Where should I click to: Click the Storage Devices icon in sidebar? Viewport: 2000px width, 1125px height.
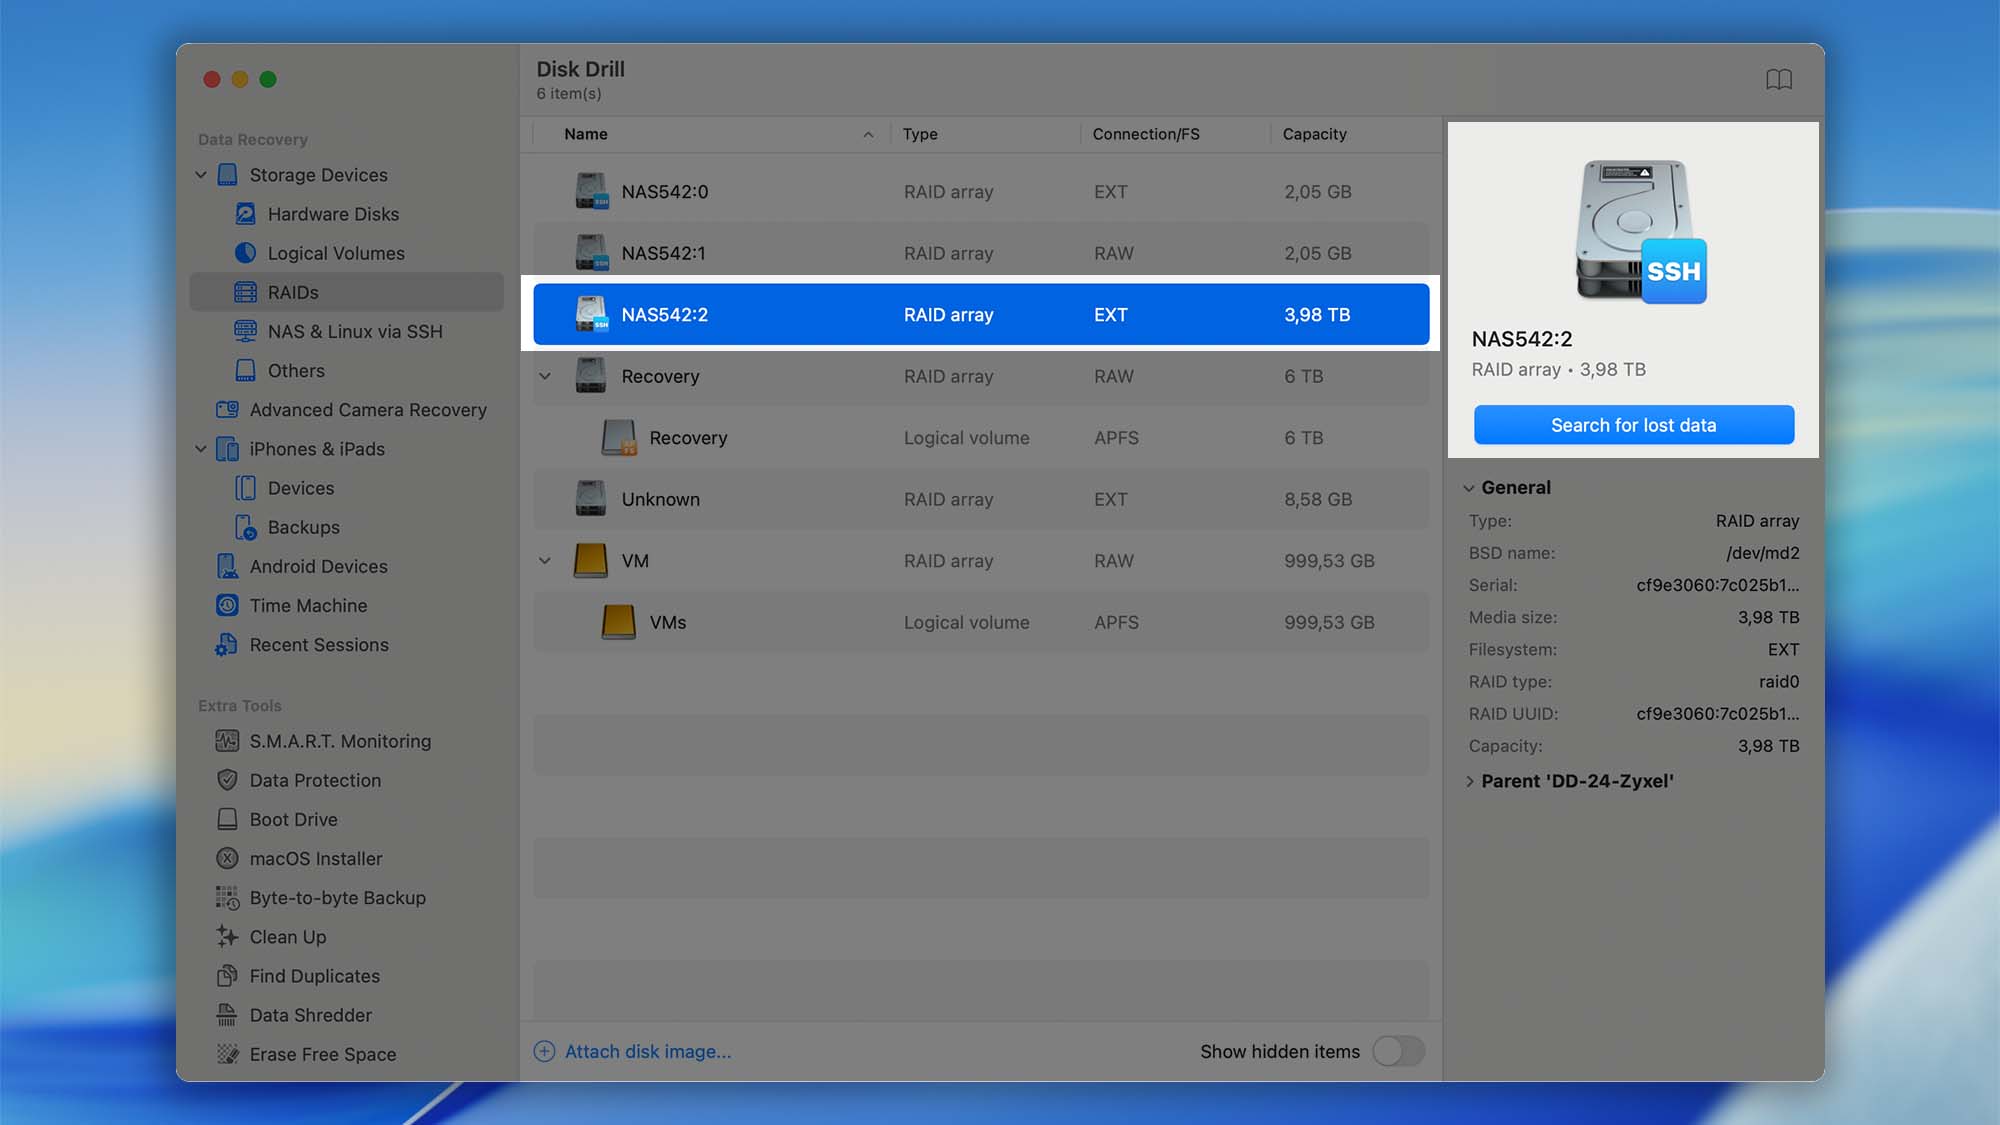tap(228, 175)
